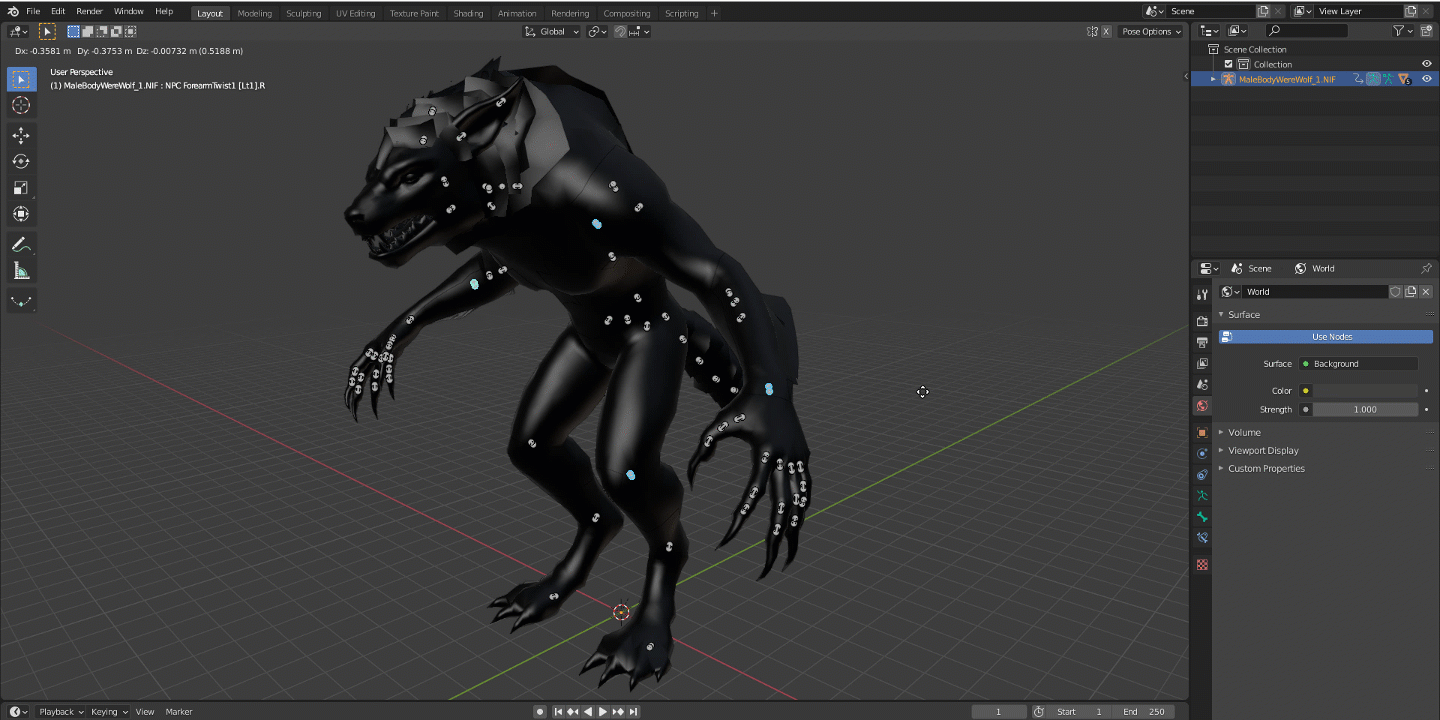Activate the Scale tool
This screenshot has height=720, width=1440.
coord(21,188)
